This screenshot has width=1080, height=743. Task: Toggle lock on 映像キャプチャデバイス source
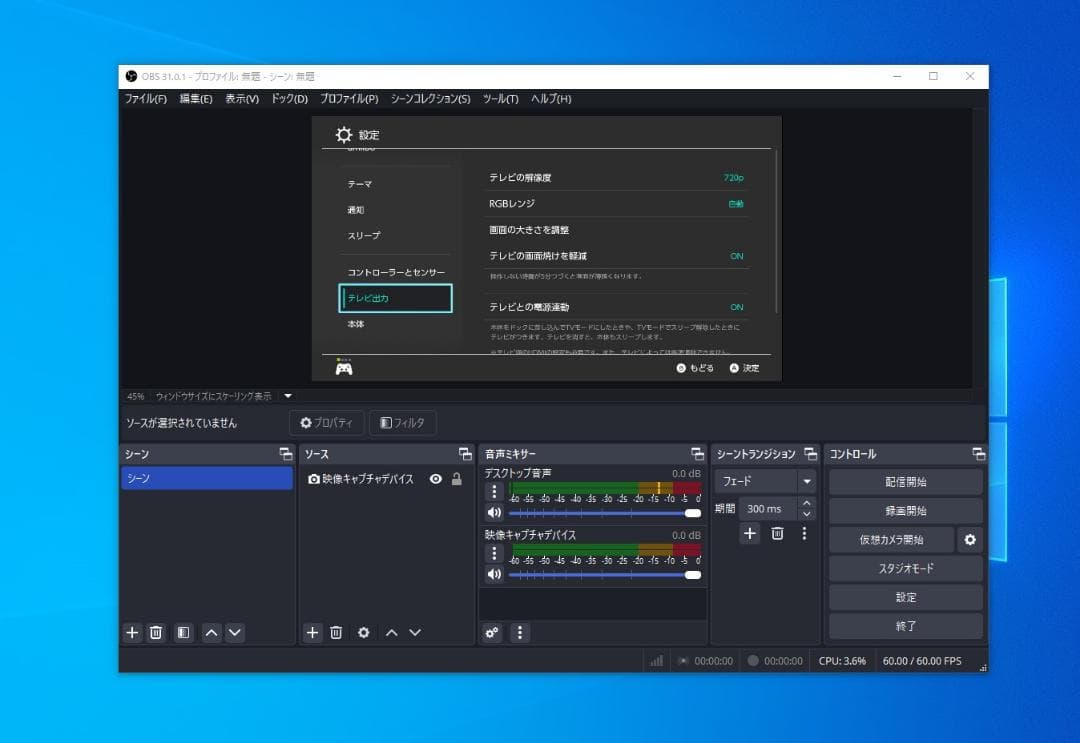pos(457,479)
